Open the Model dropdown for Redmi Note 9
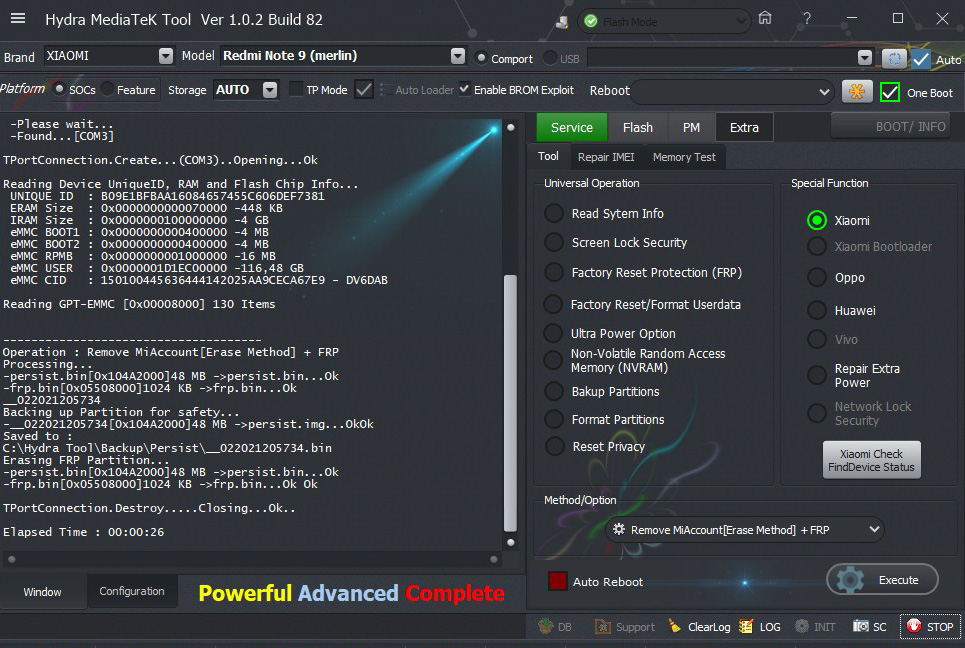Screen dimensions: 965x648 [457, 57]
